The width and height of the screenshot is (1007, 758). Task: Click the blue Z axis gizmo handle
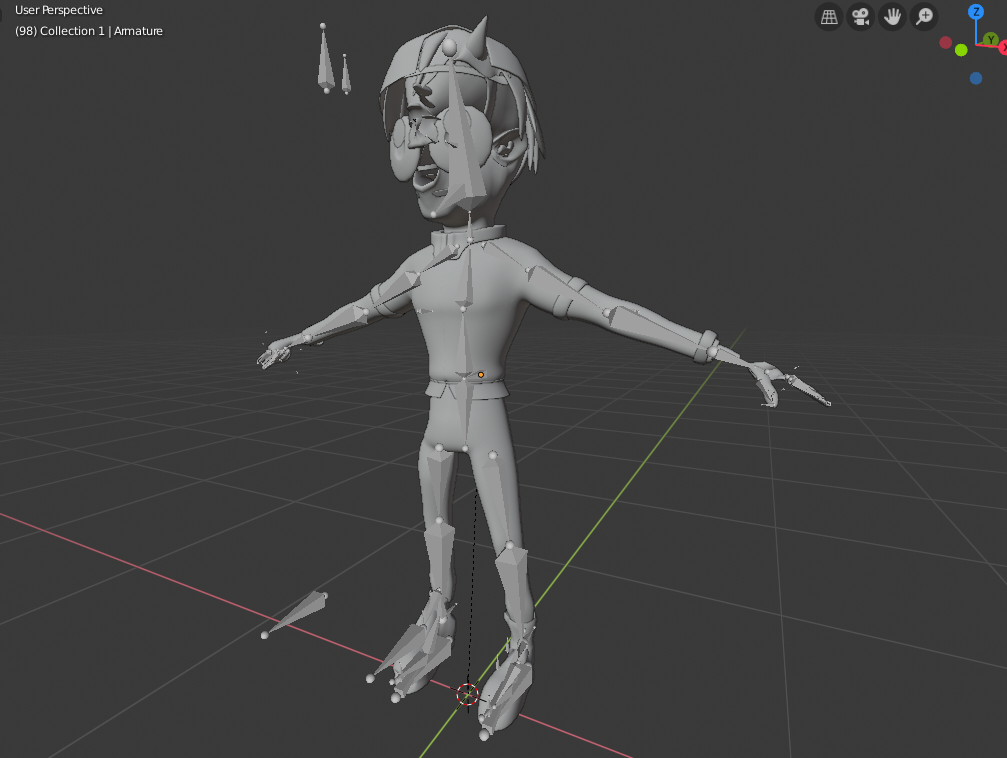coord(976,12)
